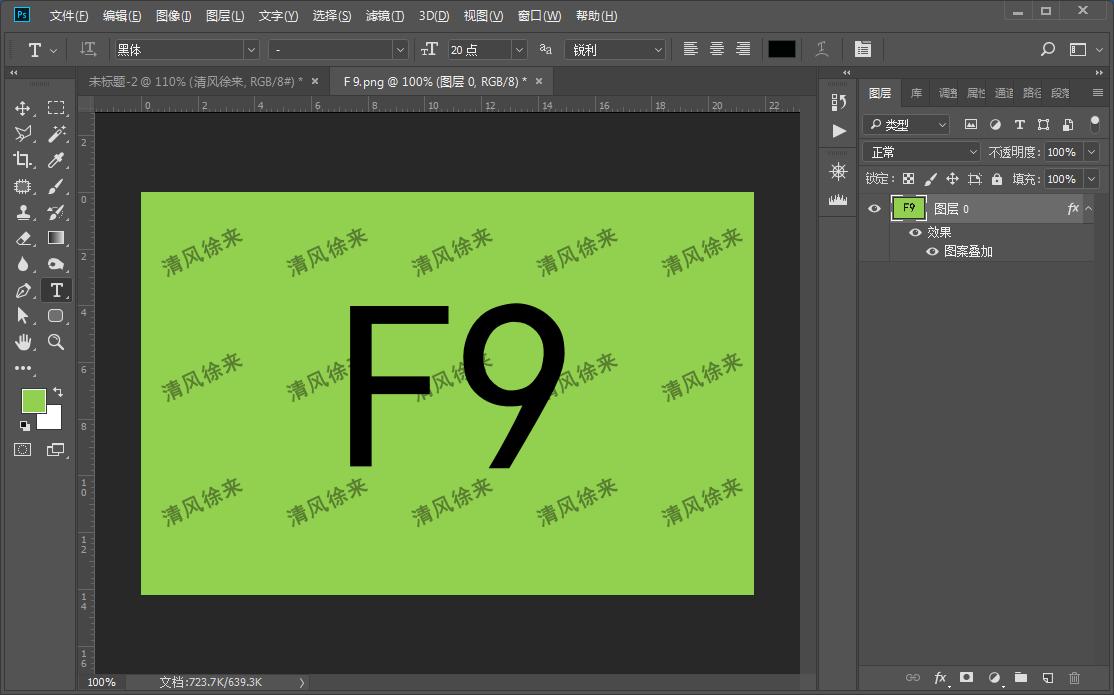Open the Add layer mask icon

(x=967, y=678)
